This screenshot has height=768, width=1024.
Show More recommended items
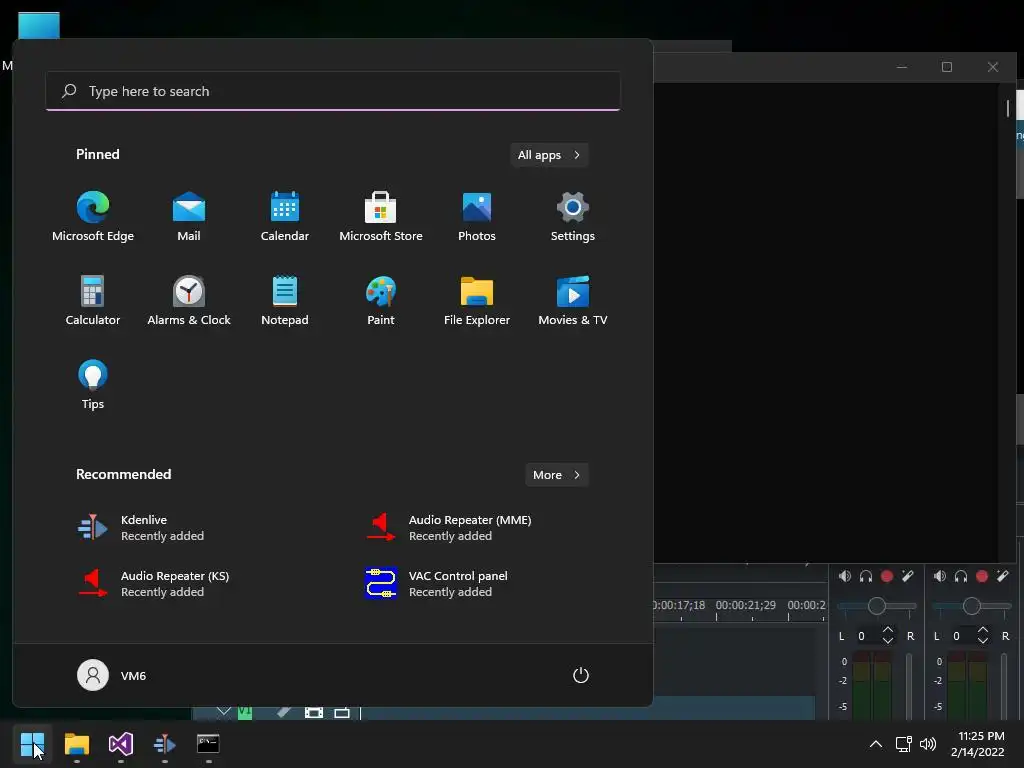coord(556,475)
